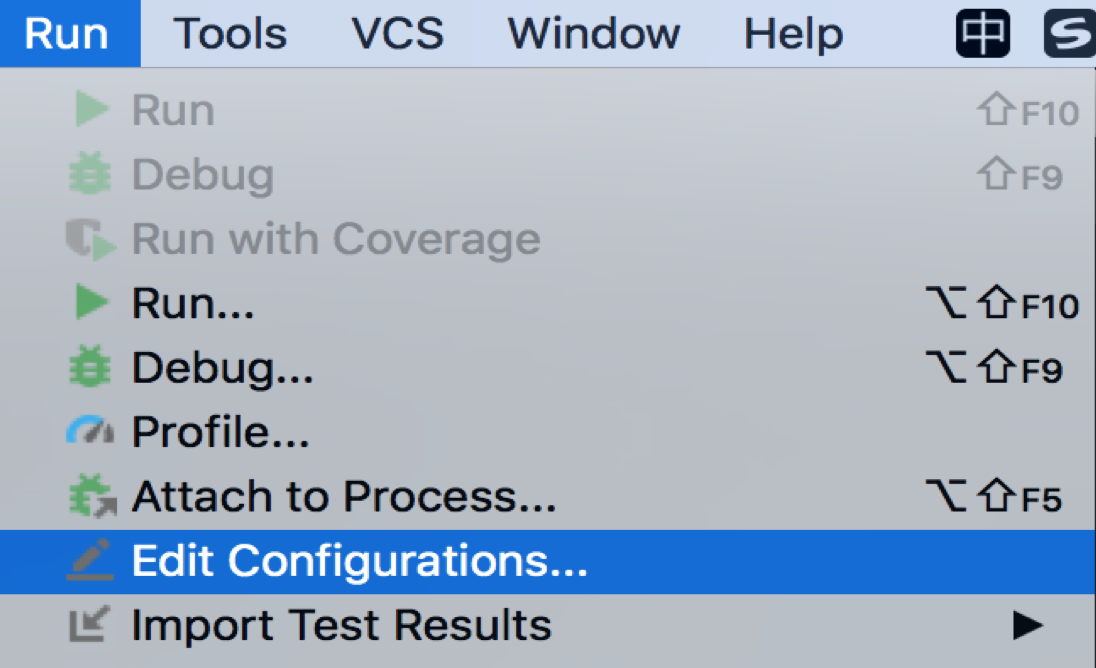Click the Chinese input method icon
Image resolution: width=1096 pixels, height=668 pixels.
983,33
